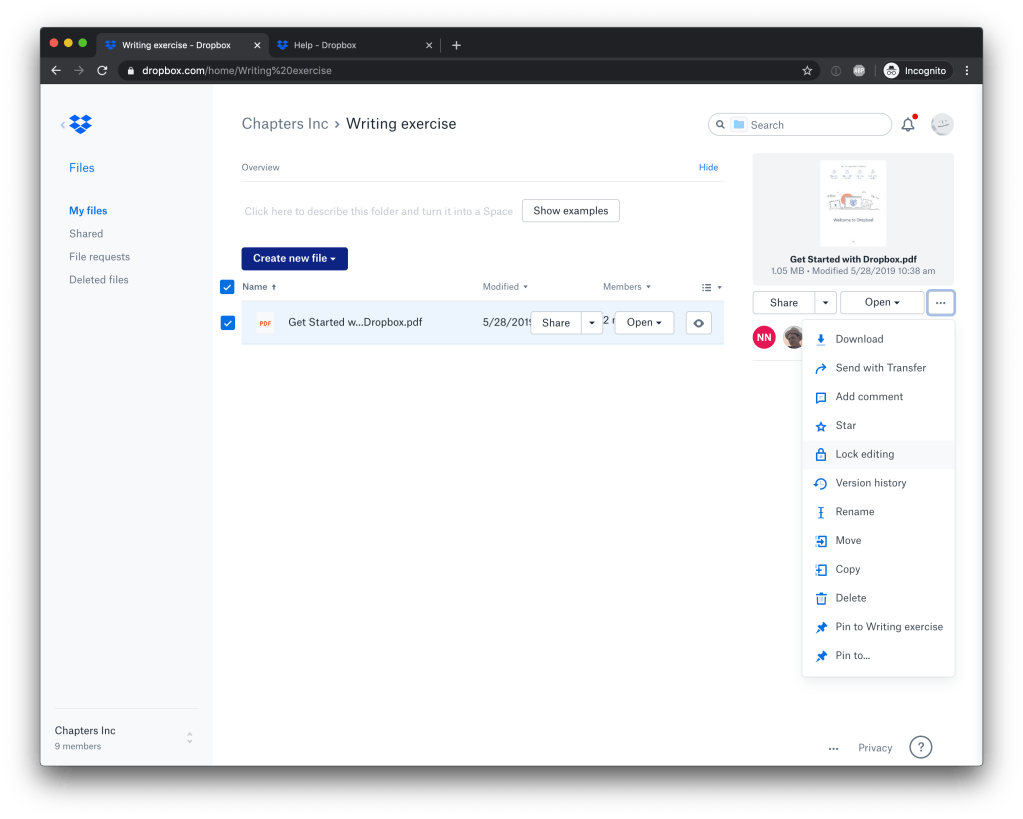
Task: Uncheck Get Started with Dropbox.pdf checkbox
Action: pos(228,323)
